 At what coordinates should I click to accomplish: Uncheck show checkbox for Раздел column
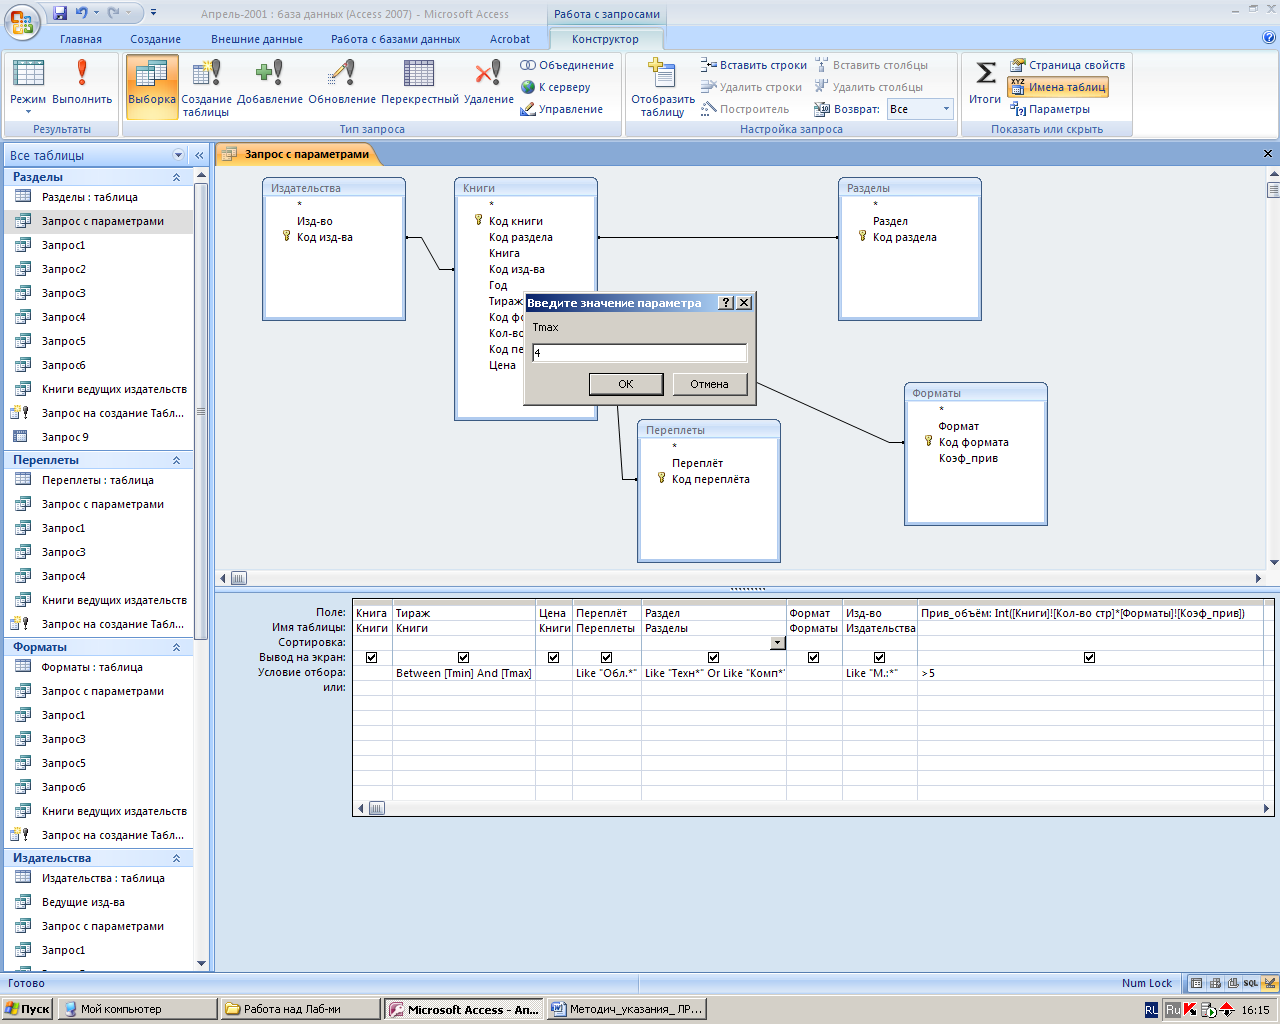[x=714, y=657]
